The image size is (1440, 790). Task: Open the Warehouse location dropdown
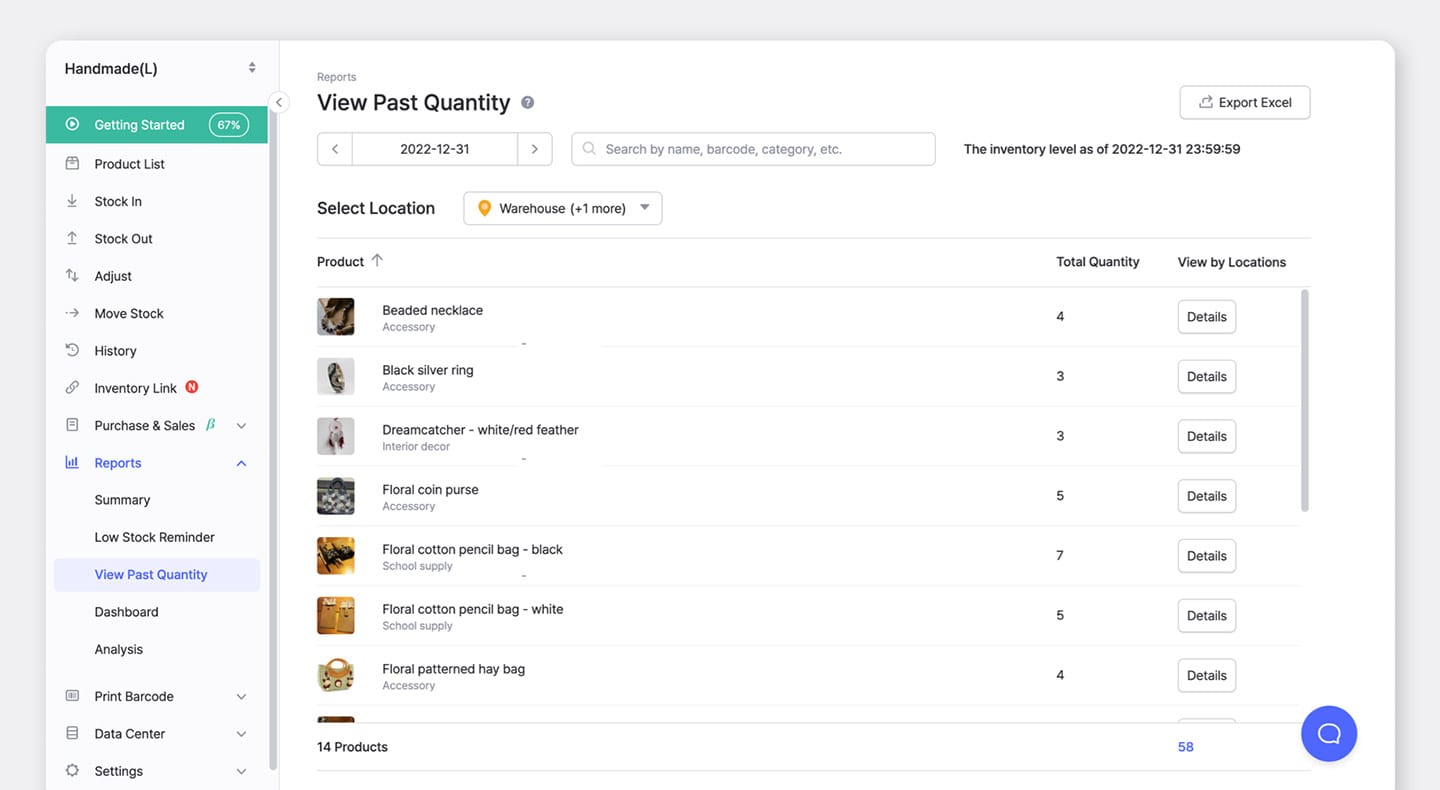(x=562, y=208)
